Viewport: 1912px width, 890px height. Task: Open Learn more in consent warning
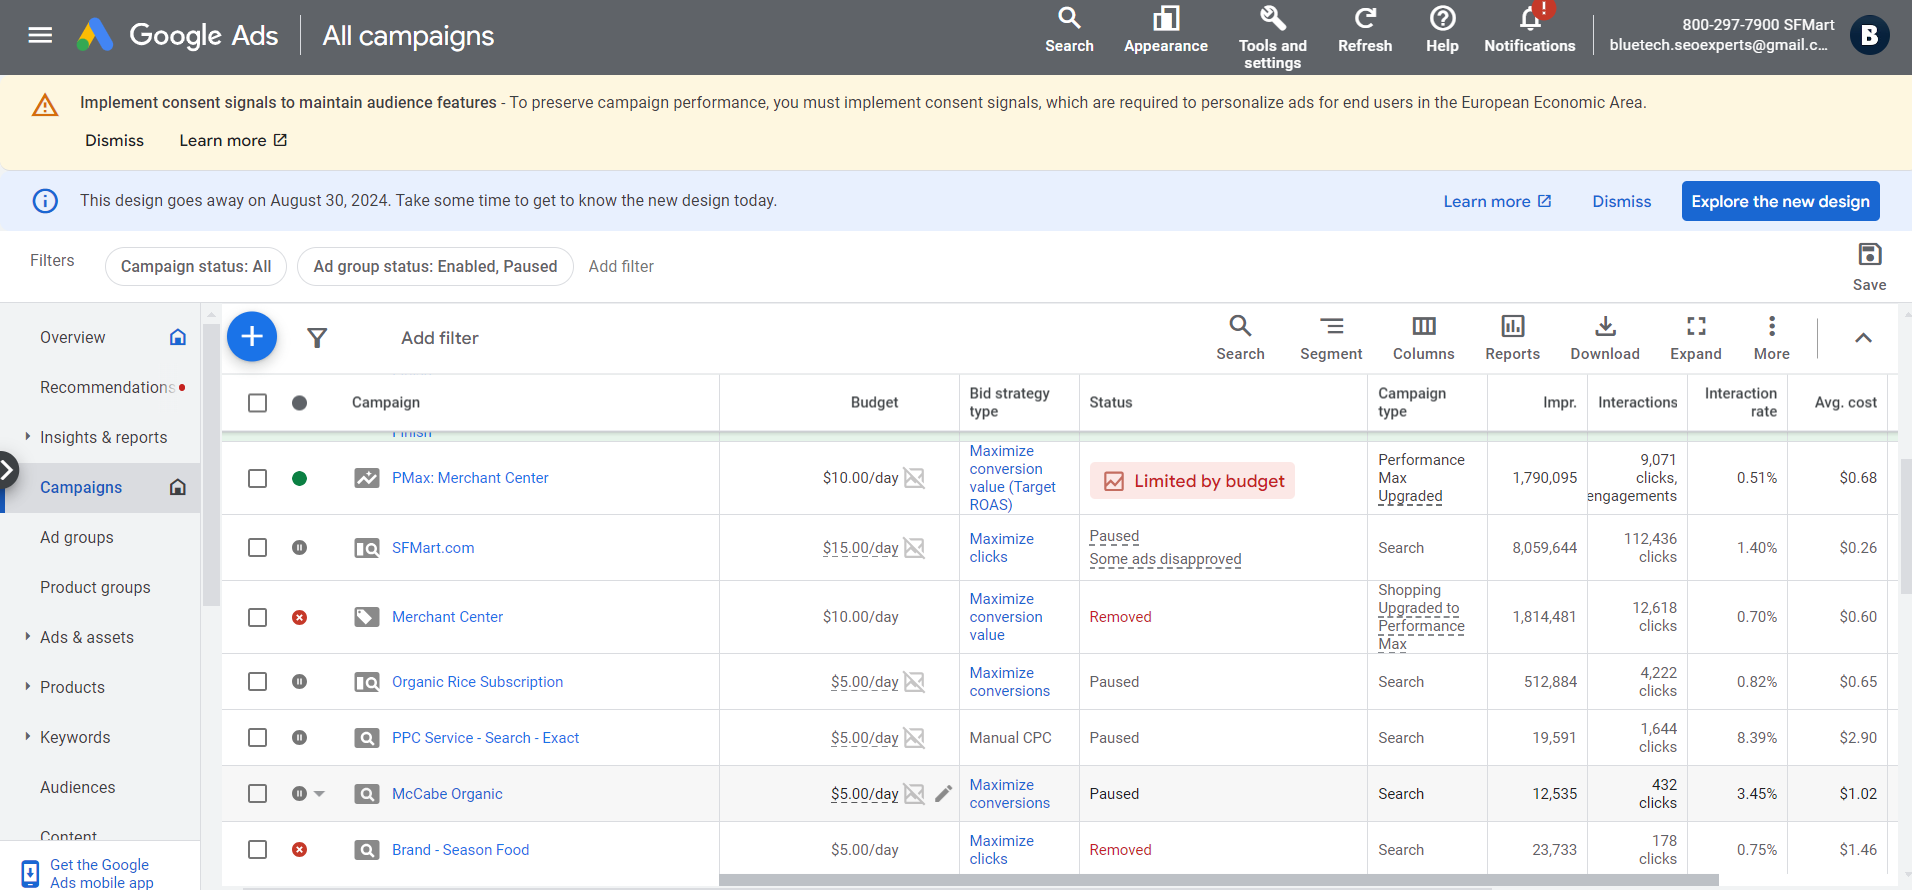click(233, 140)
